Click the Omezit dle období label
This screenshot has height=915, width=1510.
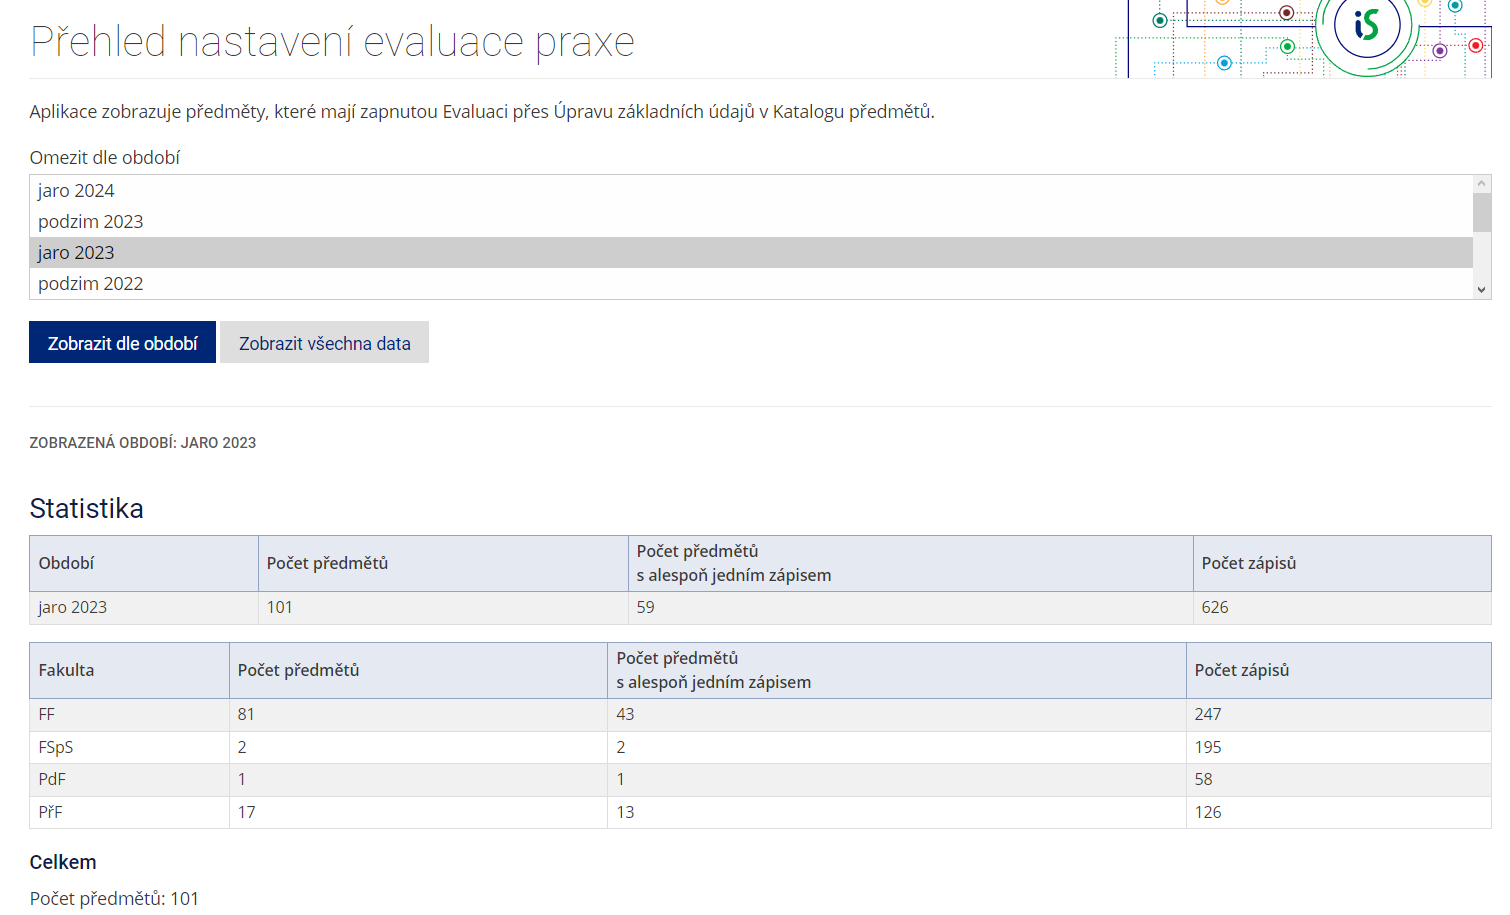pos(105,157)
